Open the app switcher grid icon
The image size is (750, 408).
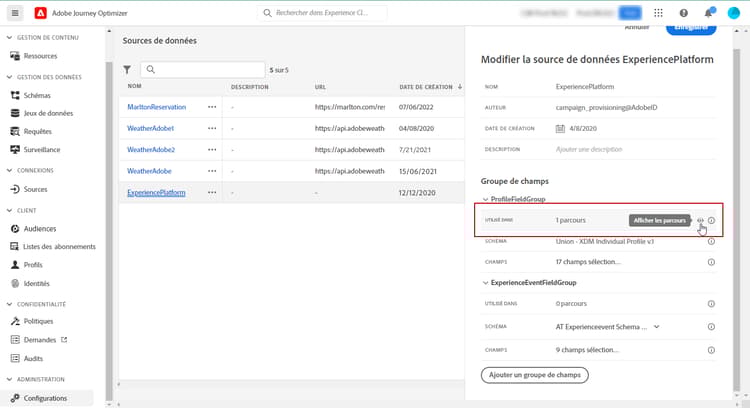(658, 13)
